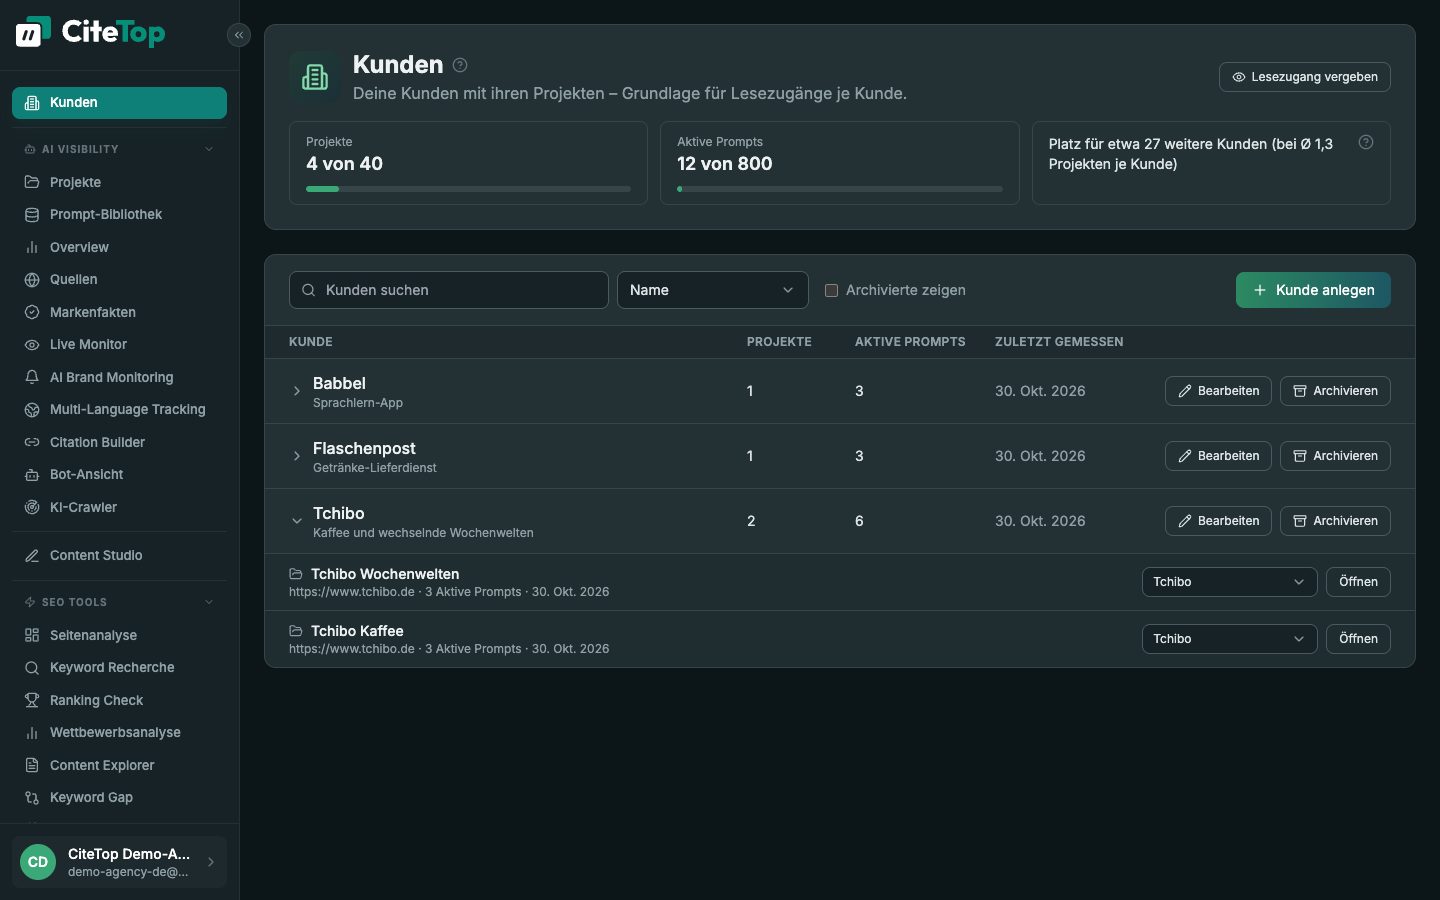The width and height of the screenshot is (1440, 900).
Task: Click the globe icon for Multi-Language Tracking
Action: pos(32,409)
